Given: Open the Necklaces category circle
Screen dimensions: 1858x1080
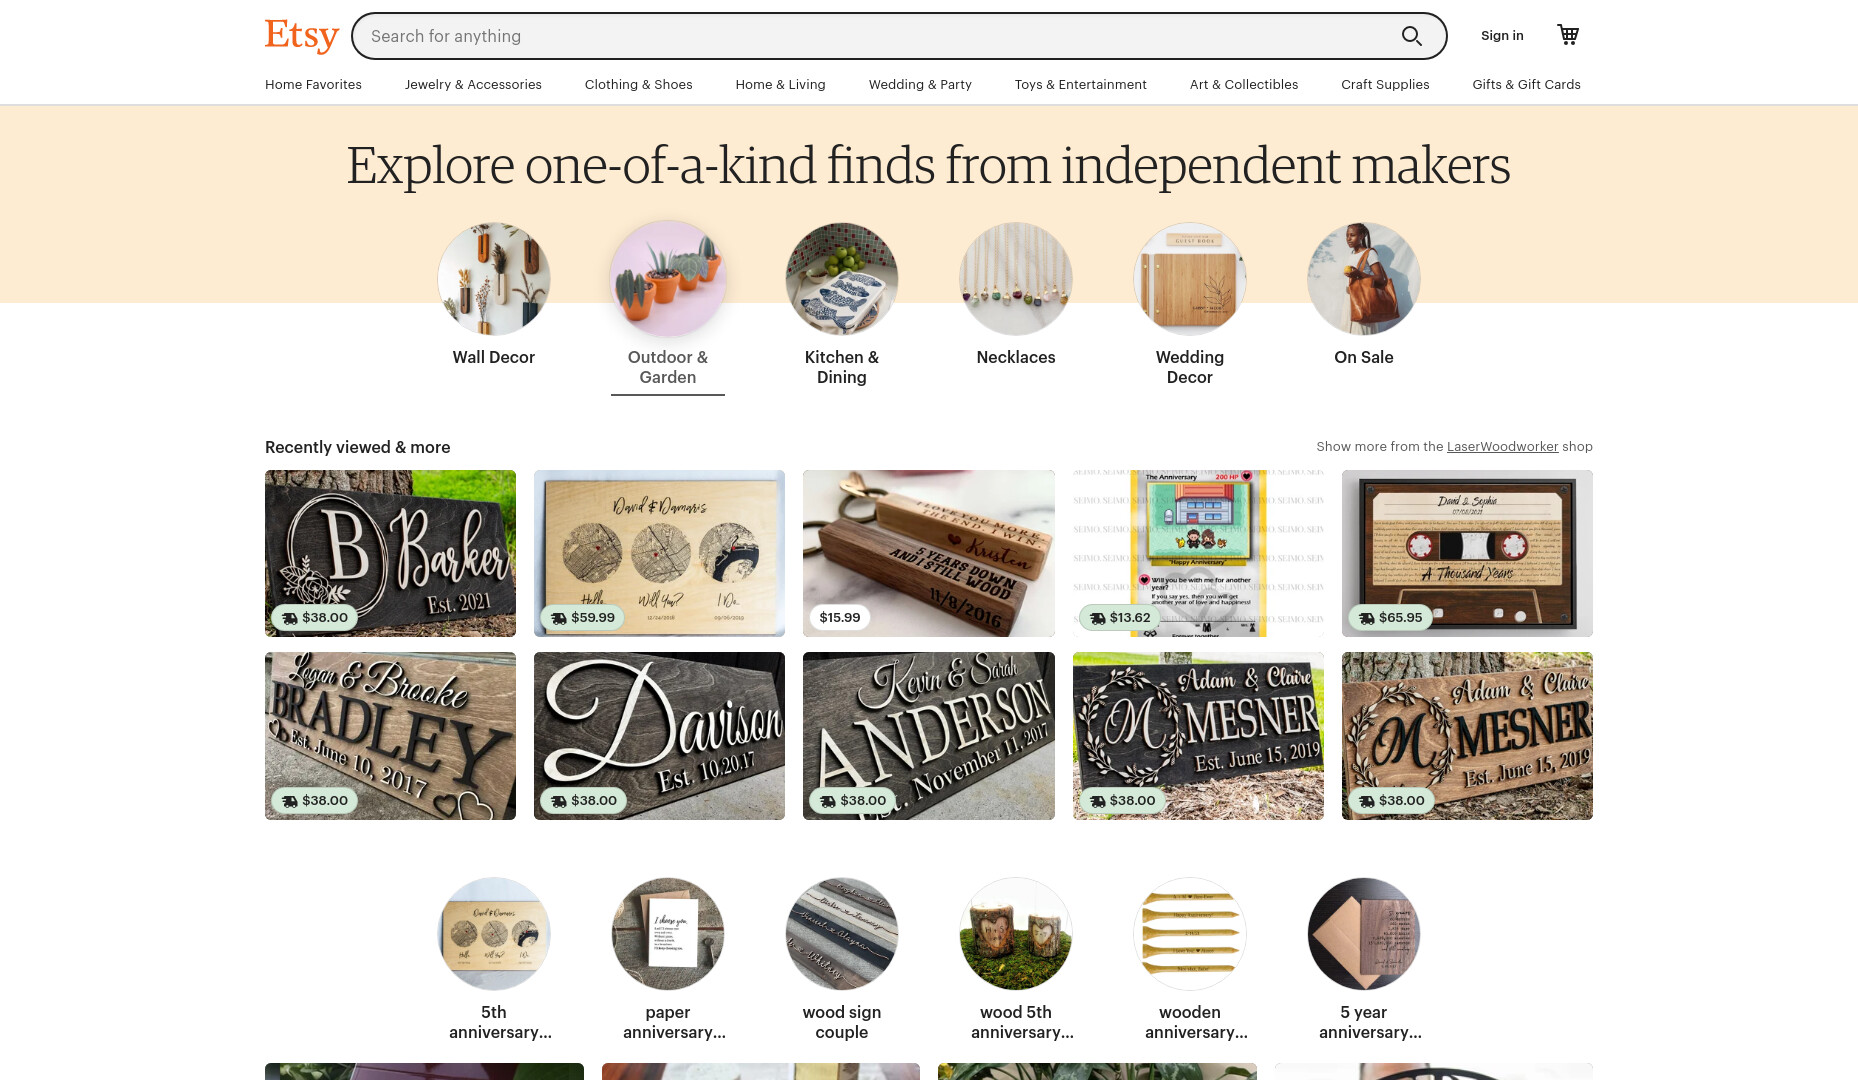Looking at the screenshot, I should point(1016,279).
